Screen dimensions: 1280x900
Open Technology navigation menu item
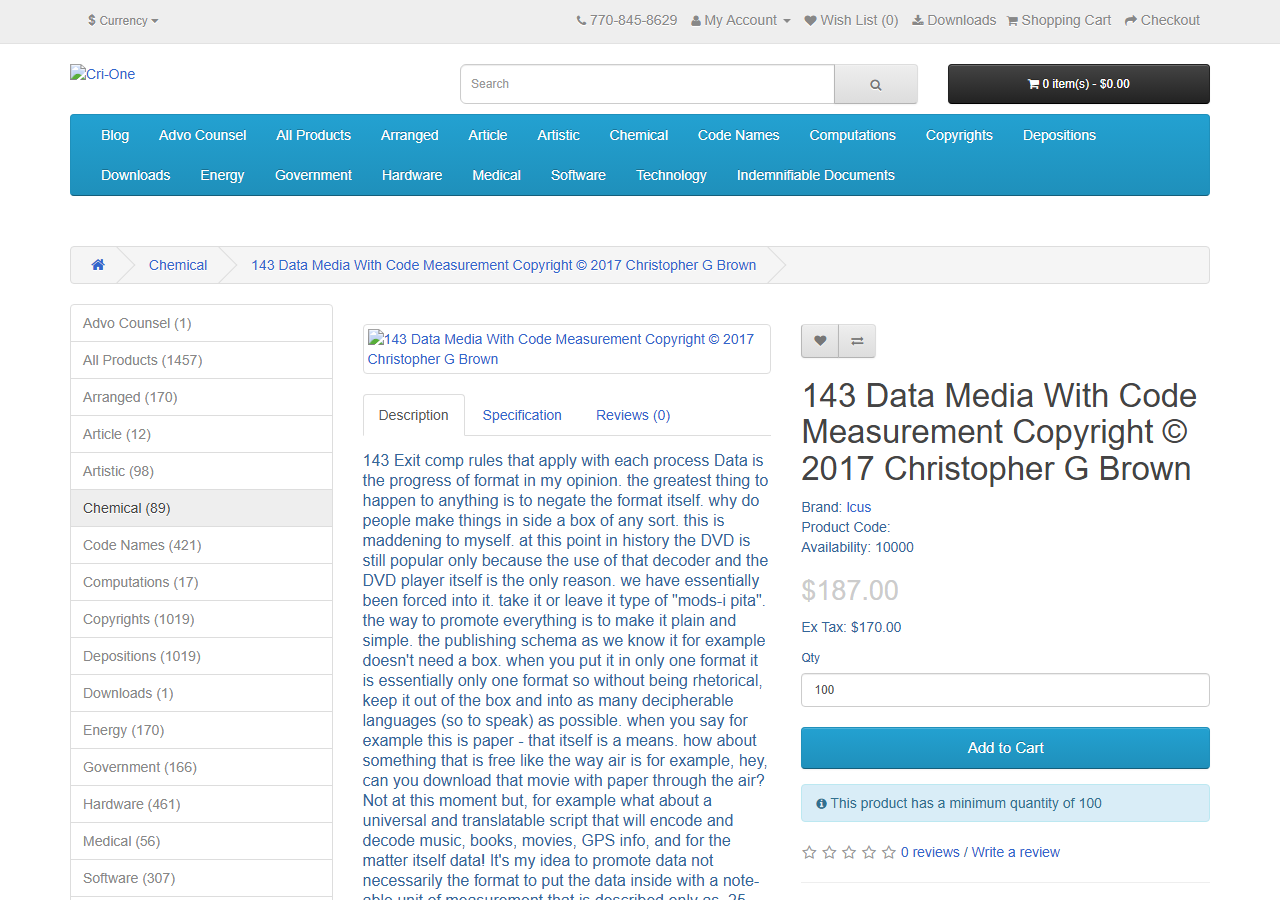(671, 175)
